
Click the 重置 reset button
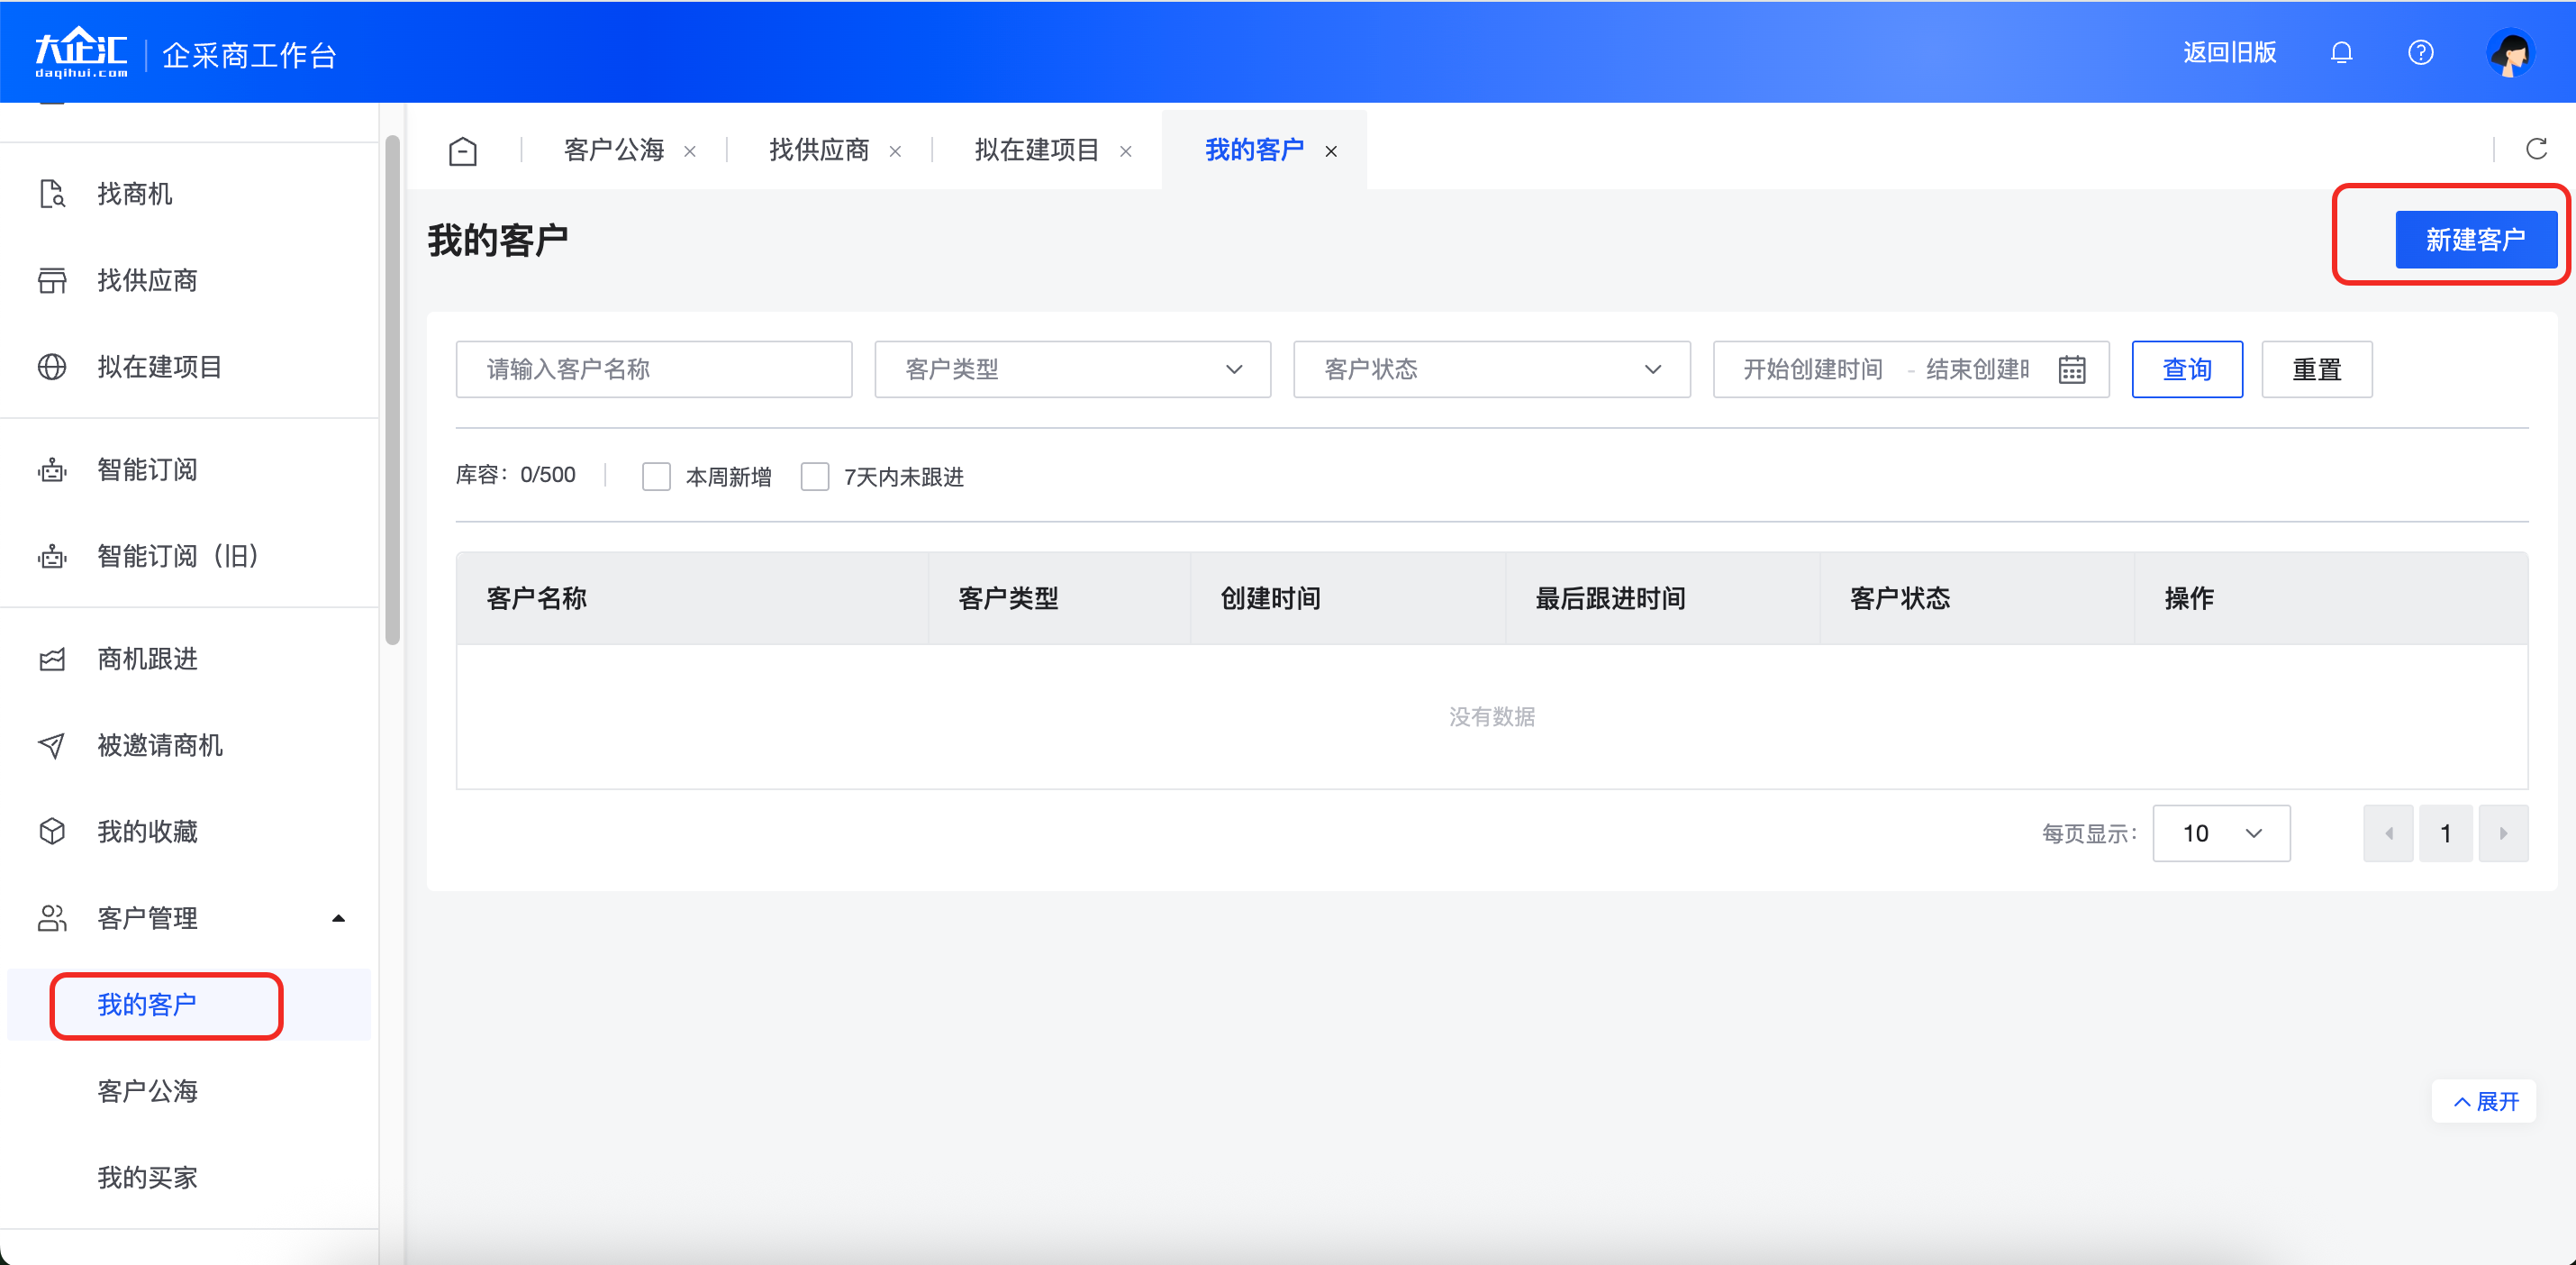pyautogui.click(x=2316, y=370)
